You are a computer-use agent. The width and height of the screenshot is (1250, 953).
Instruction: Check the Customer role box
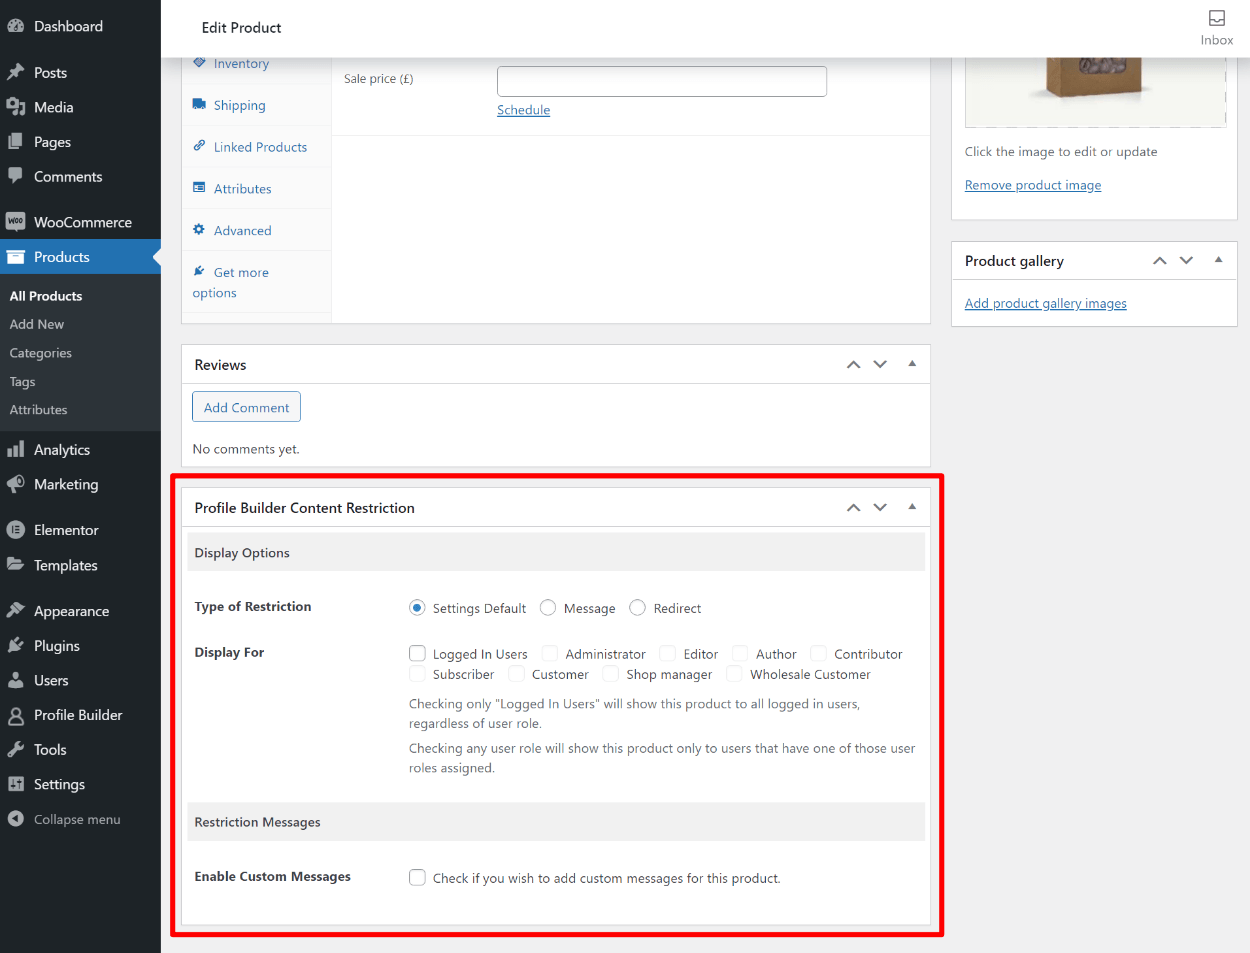click(517, 674)
